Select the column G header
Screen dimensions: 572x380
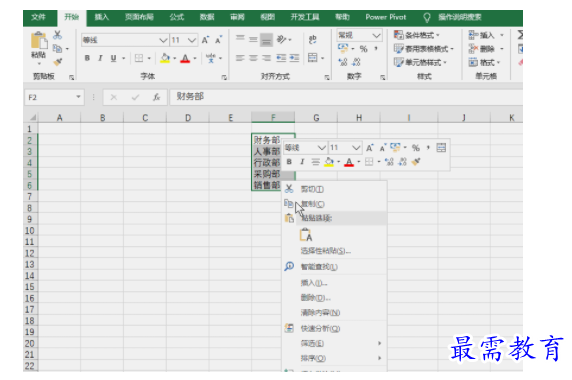pyautogui.click(x=316, y=118)
